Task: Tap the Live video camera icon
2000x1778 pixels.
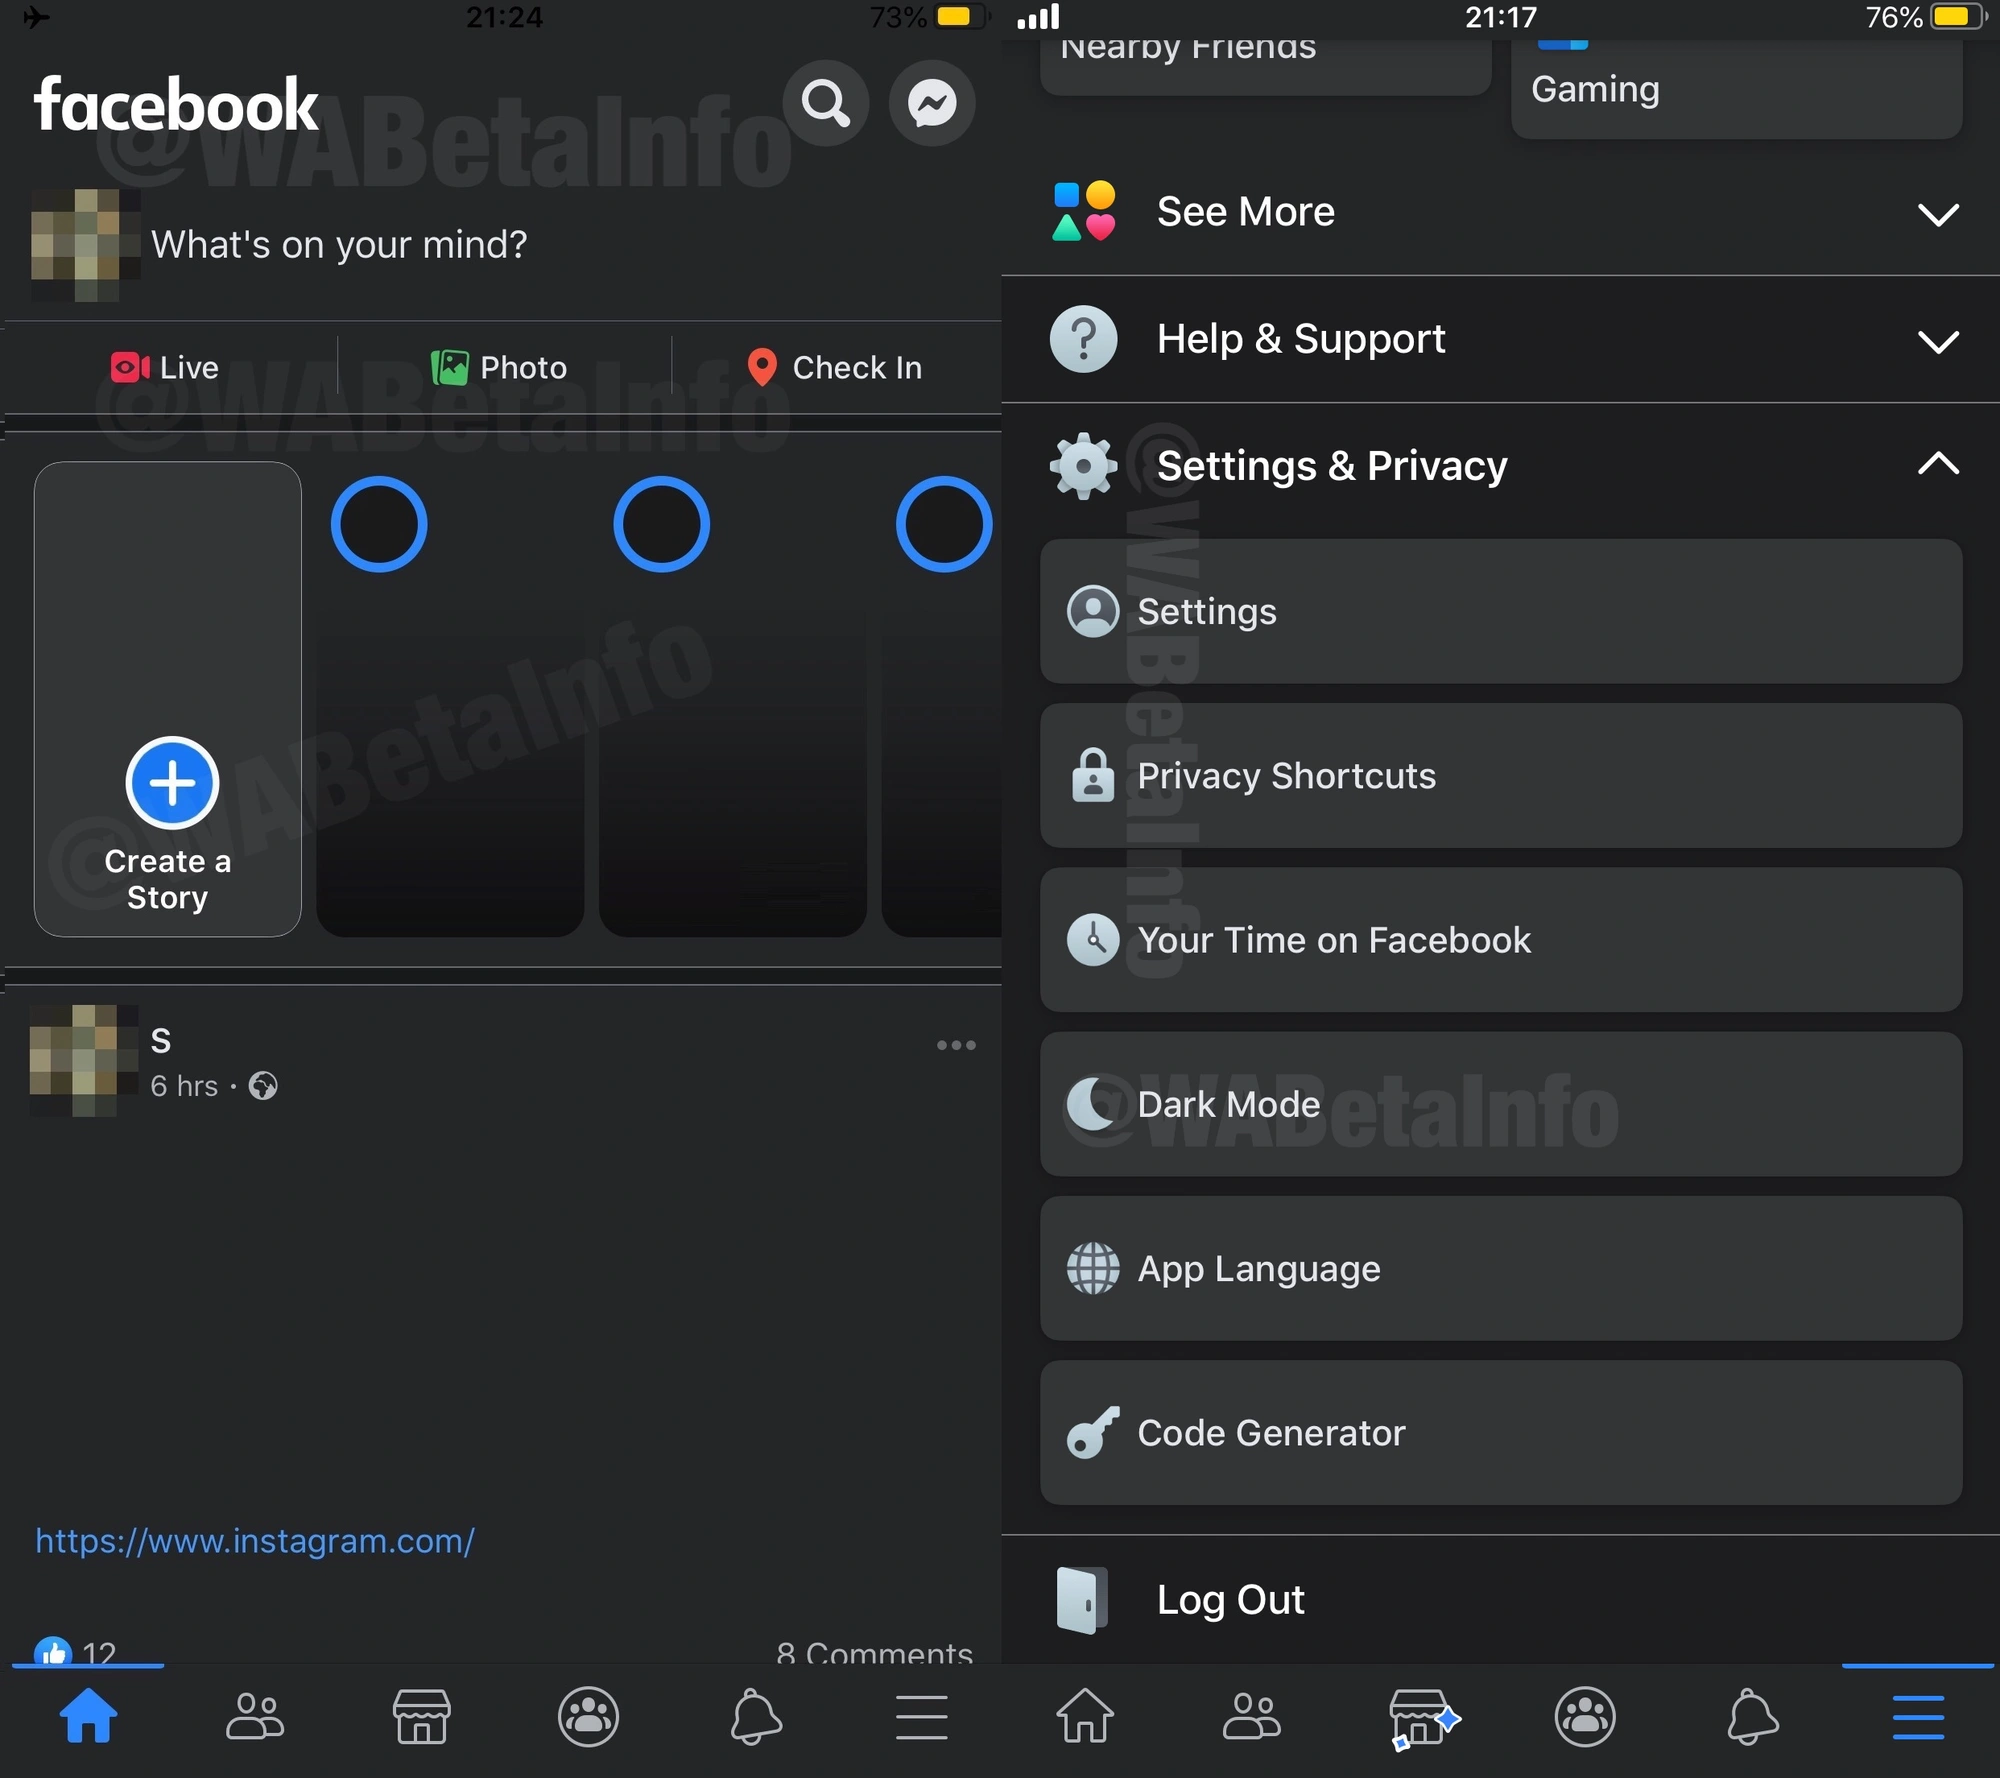Action: [130, 367]
